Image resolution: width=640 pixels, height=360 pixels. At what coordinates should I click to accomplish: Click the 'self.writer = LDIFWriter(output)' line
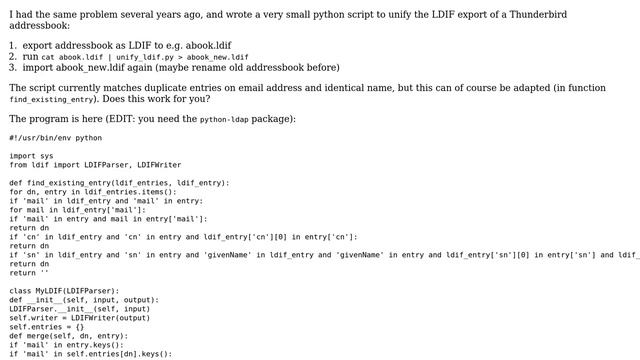pos(80,318)
